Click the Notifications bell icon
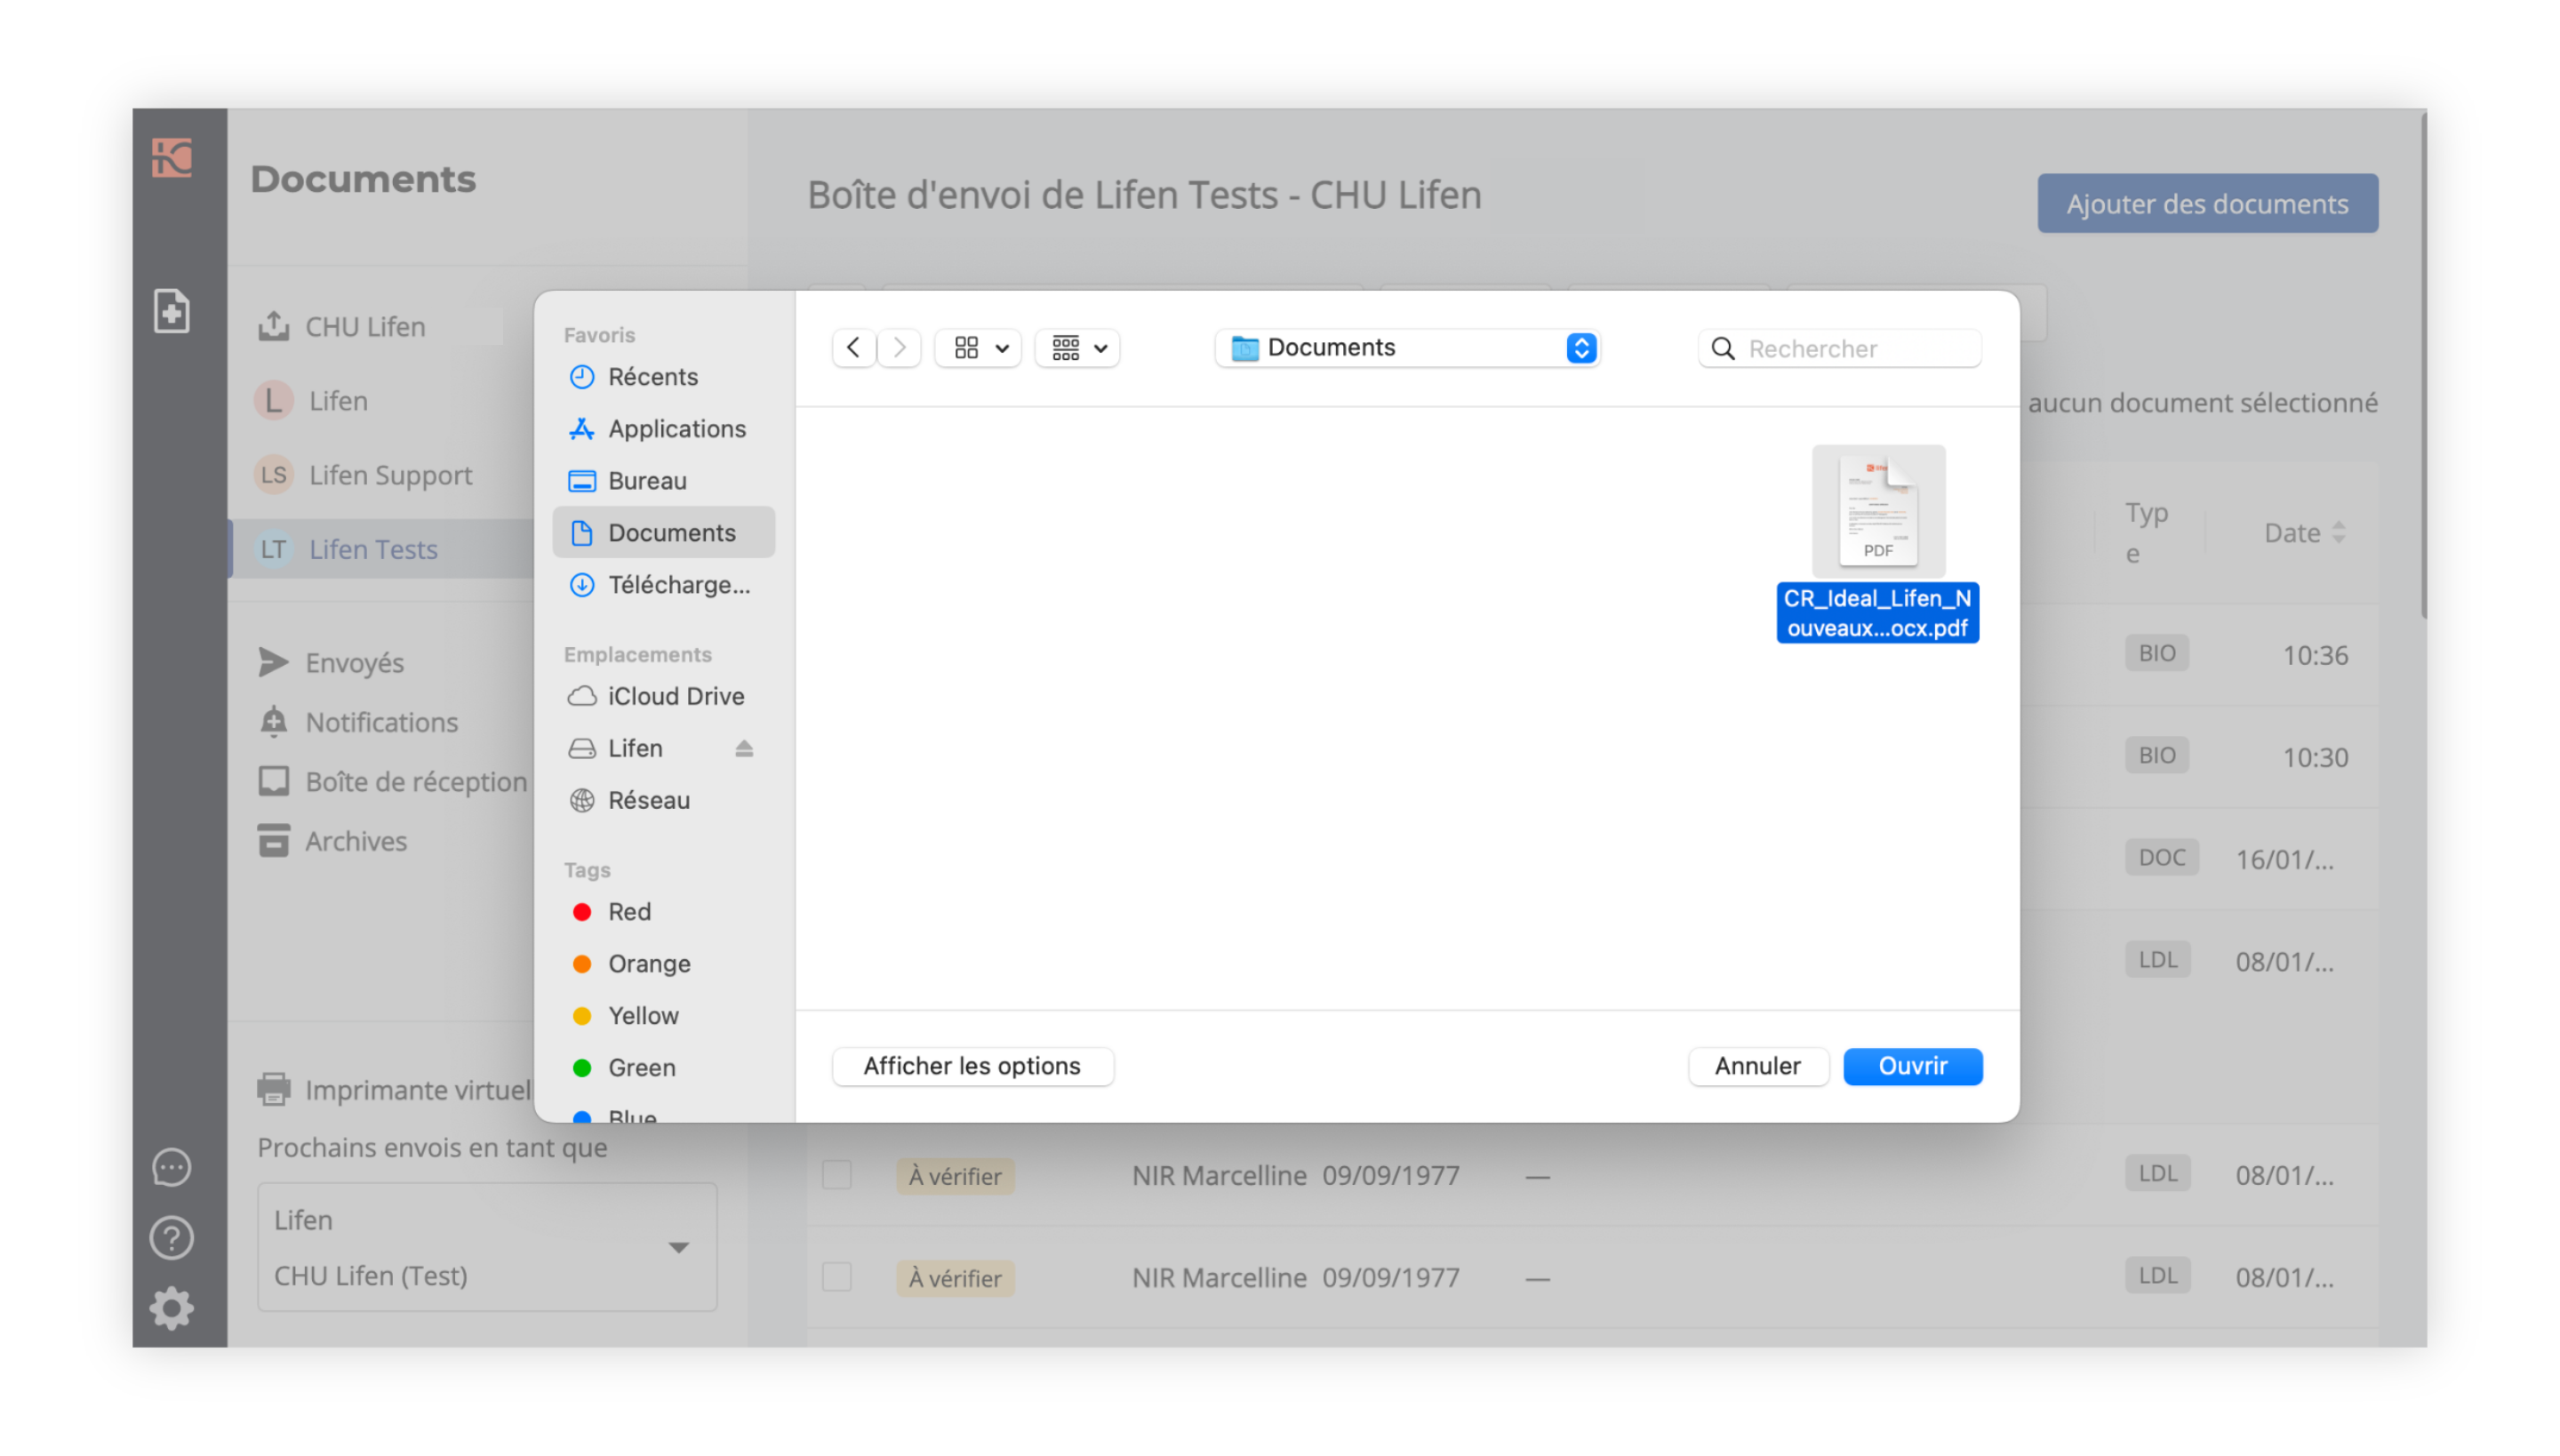The image size is (2560, 1456). click(x=273, y=721)
